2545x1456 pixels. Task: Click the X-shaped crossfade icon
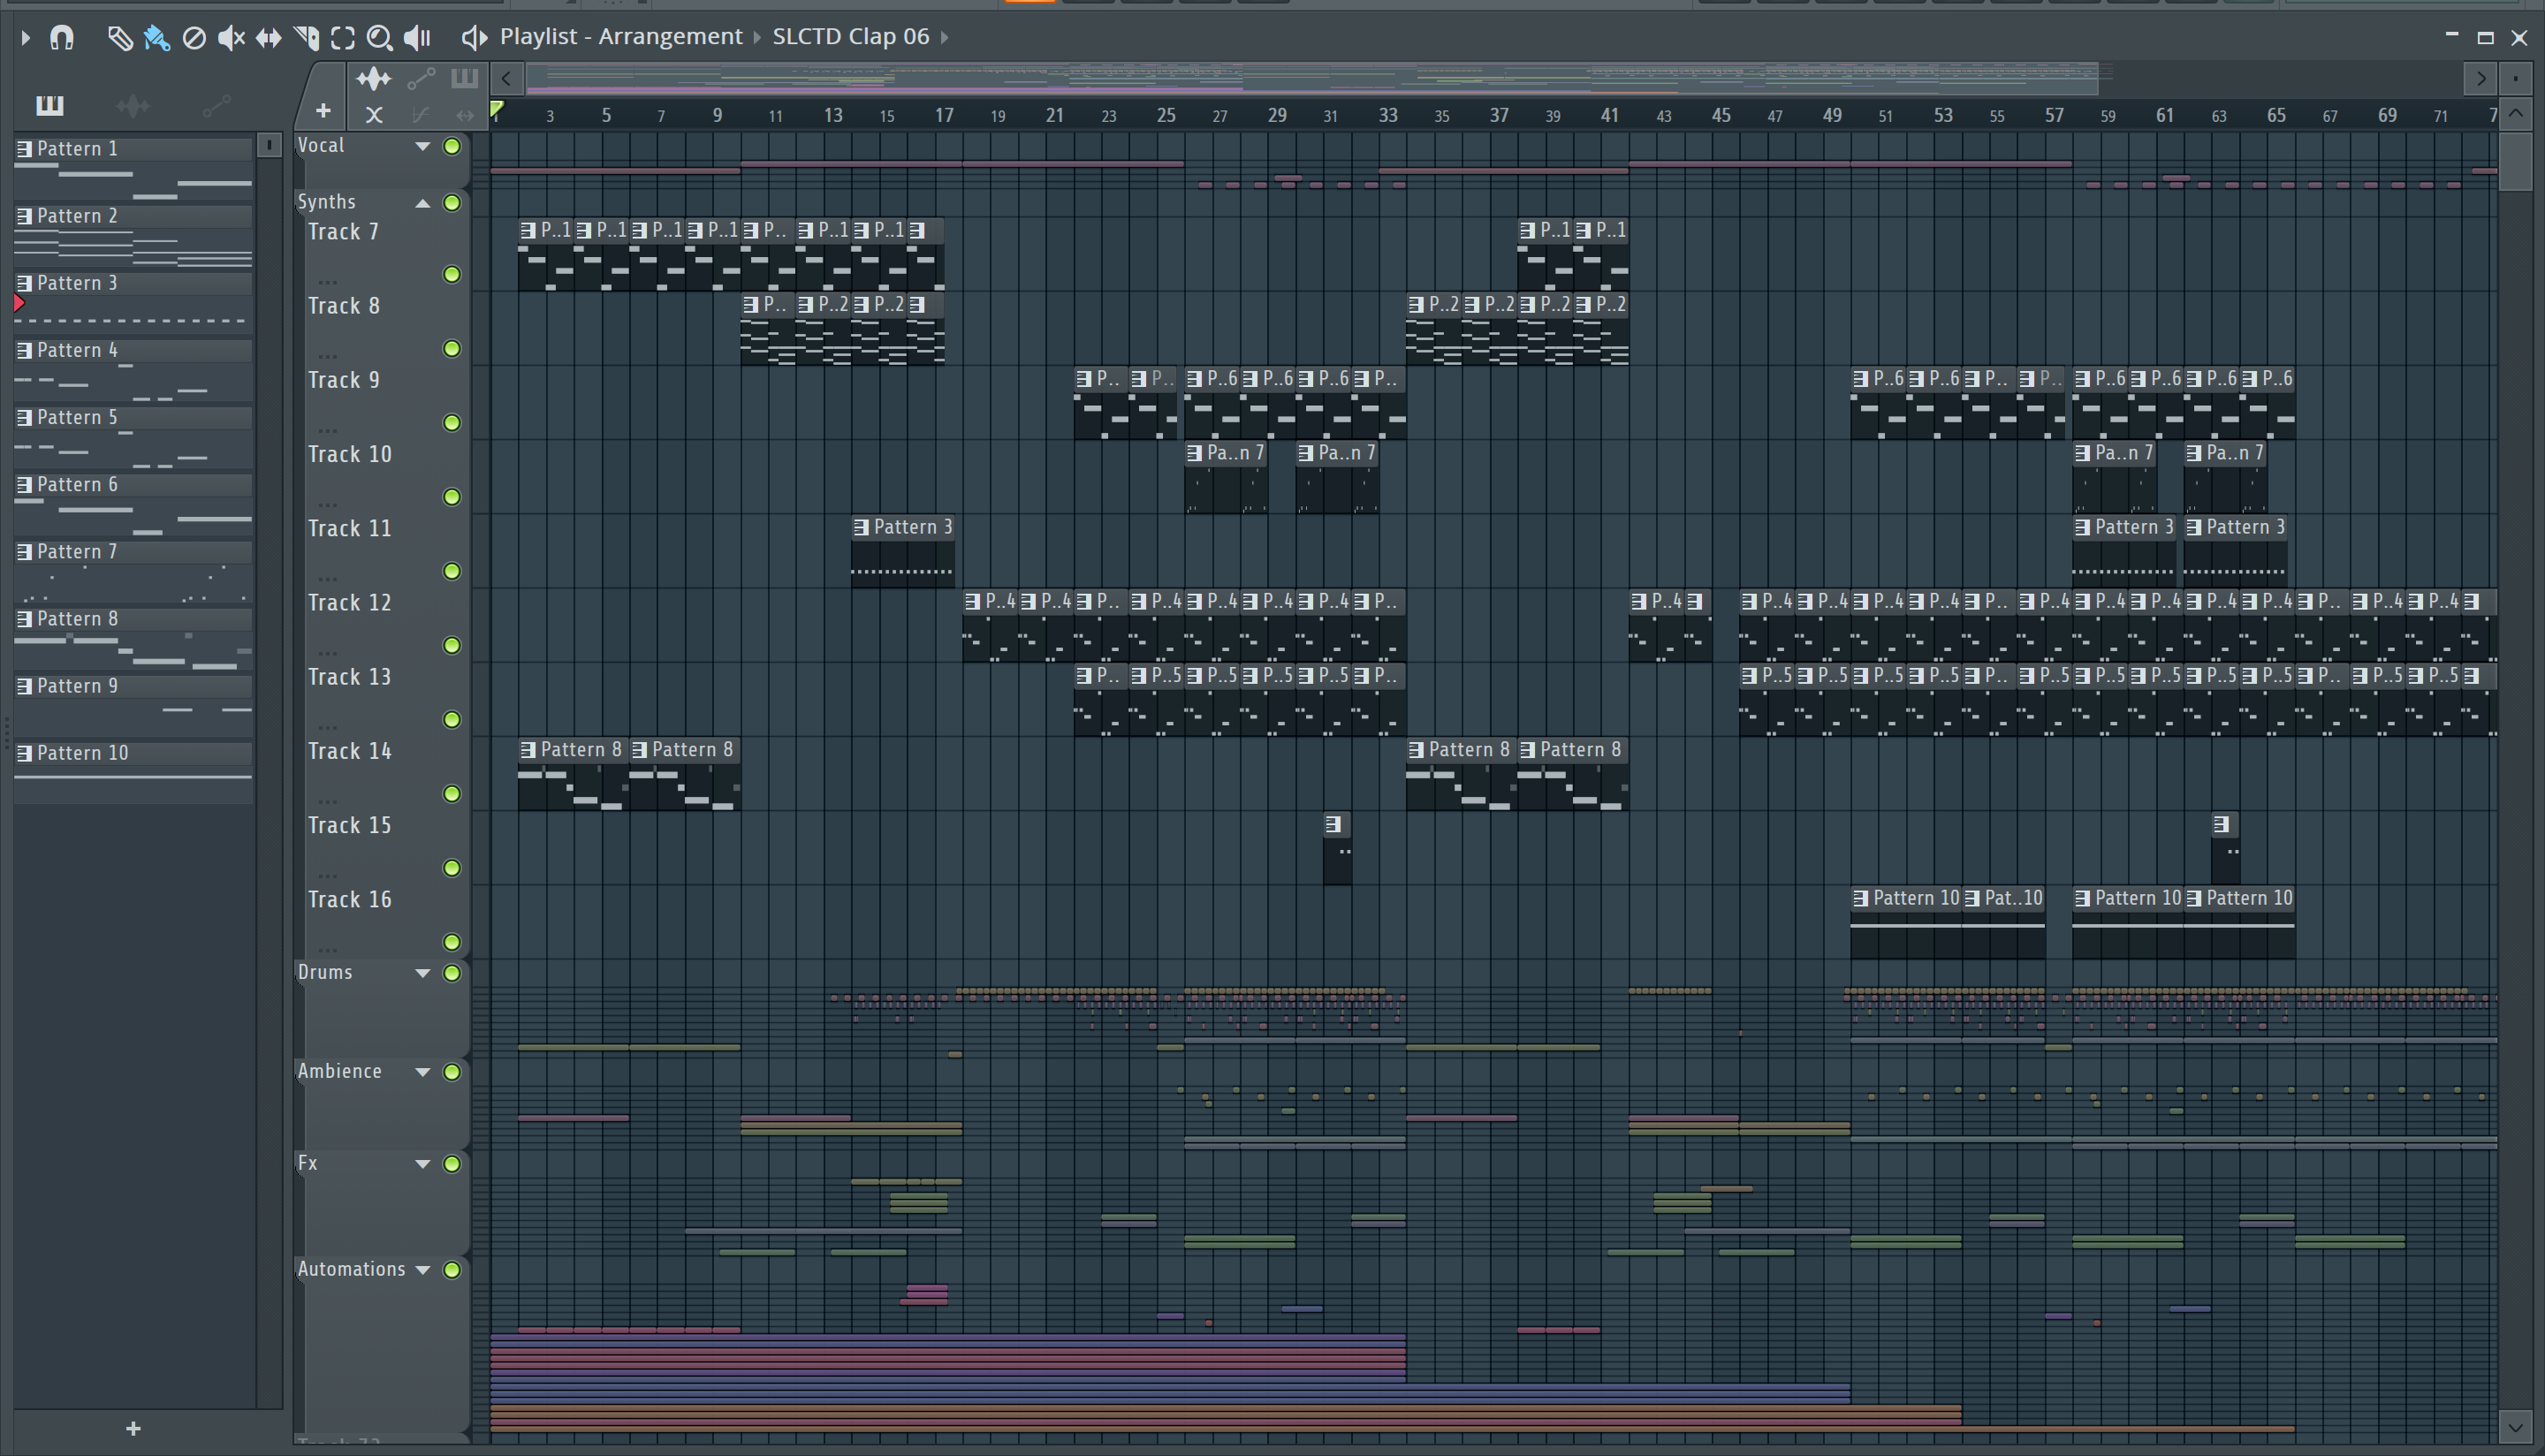(x=374, y=115)
